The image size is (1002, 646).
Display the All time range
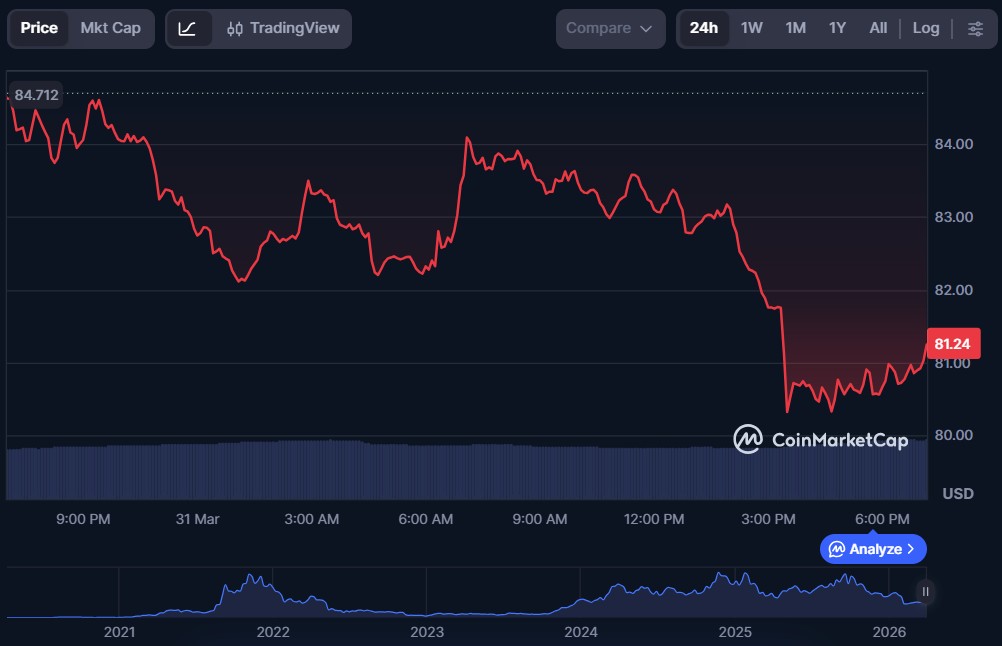878,29
